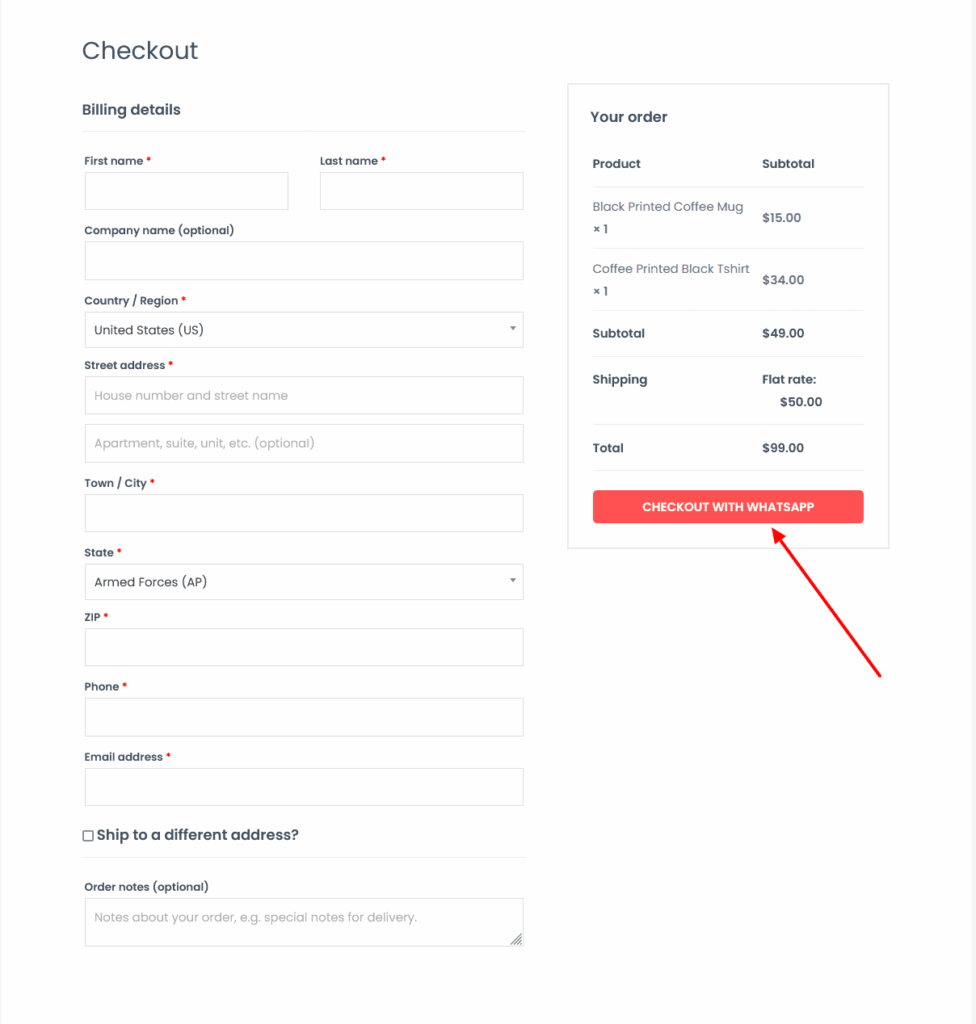Click the ZIP code field
The image size is (976, 1024).
pyautogui.click(x=304, y=647)
